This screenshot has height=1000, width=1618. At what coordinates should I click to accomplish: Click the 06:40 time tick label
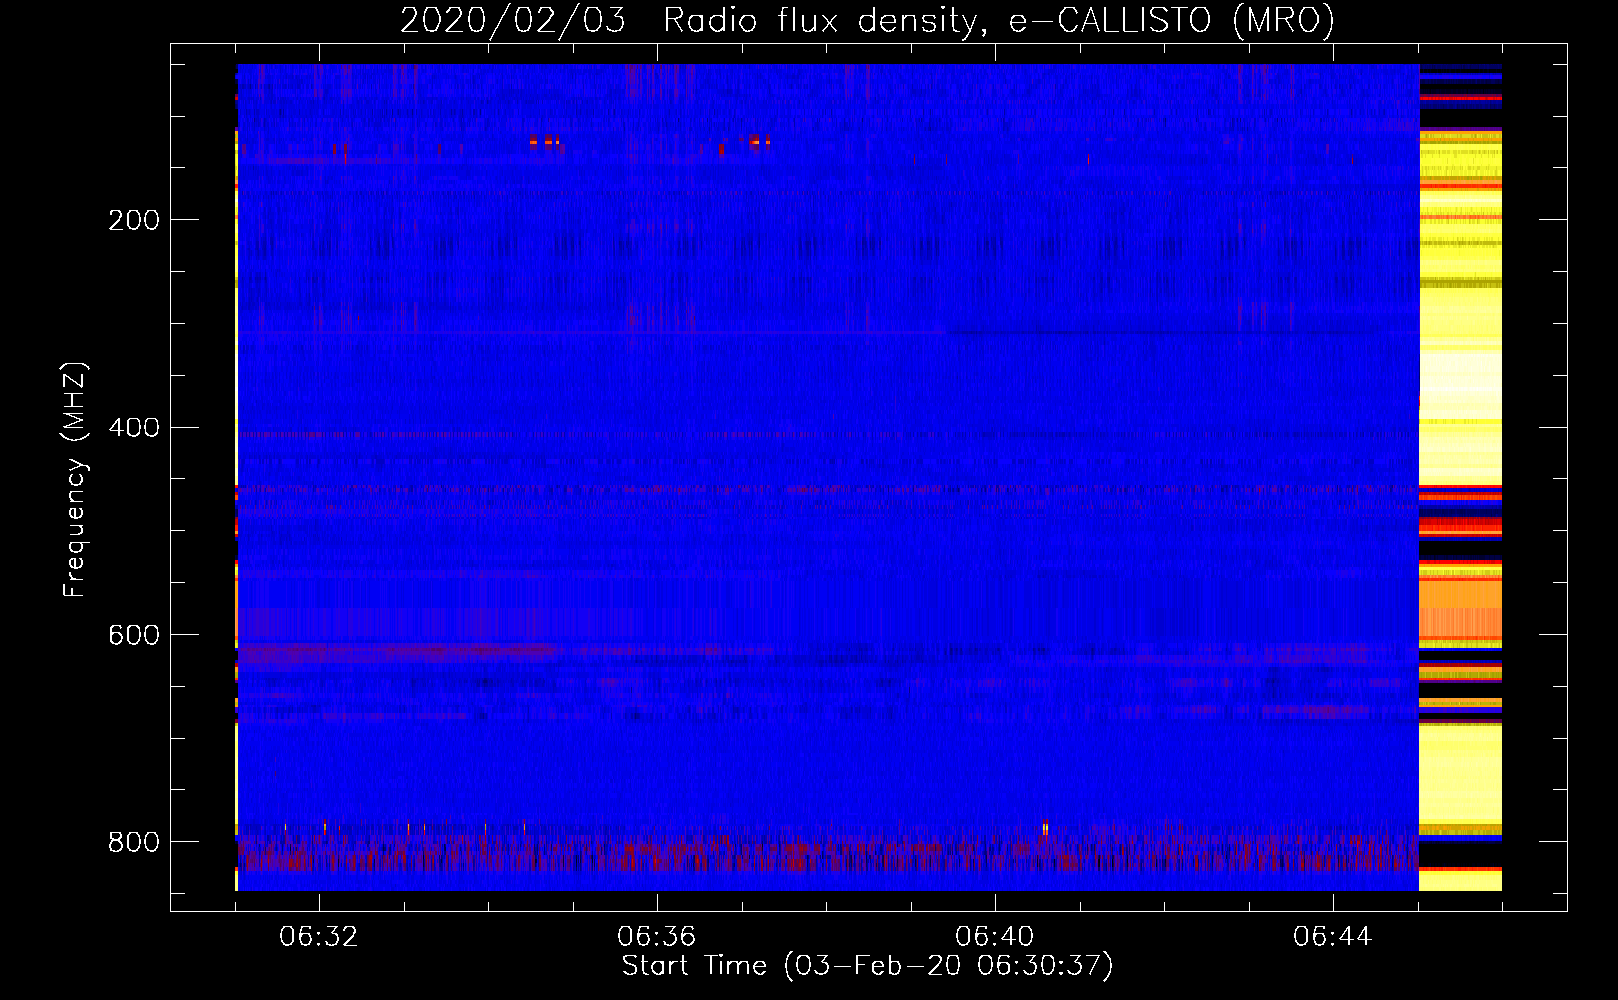[x=995, y=937]
